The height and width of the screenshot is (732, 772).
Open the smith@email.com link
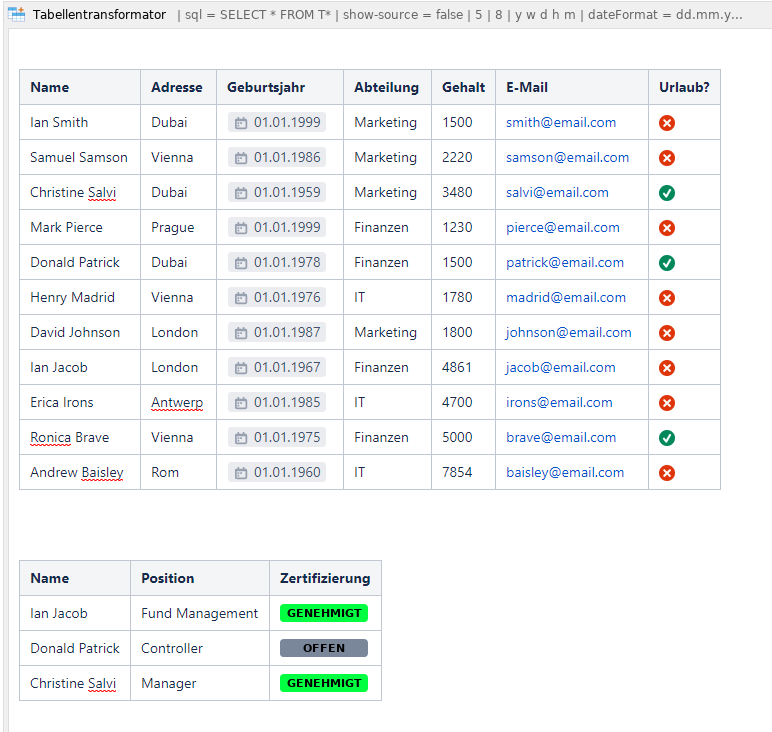pos(561,122)
